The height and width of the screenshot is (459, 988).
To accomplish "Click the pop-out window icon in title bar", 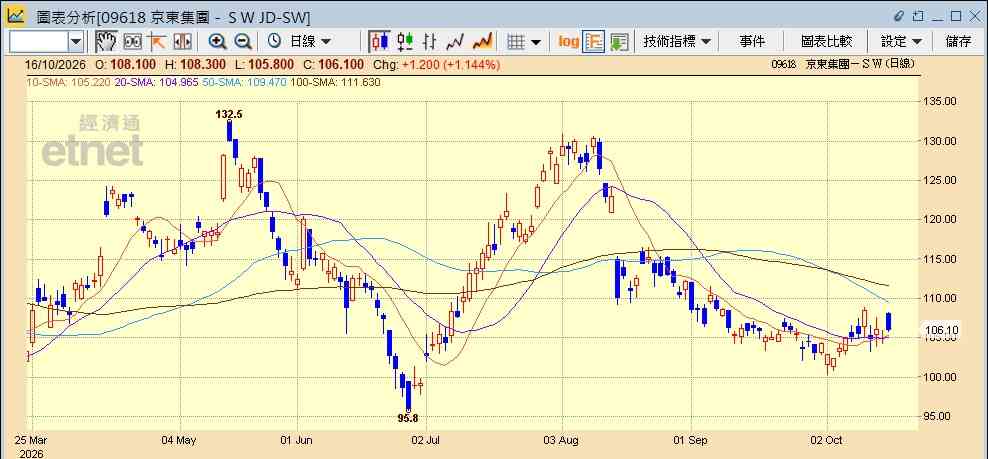I will [x=919, y=16].
